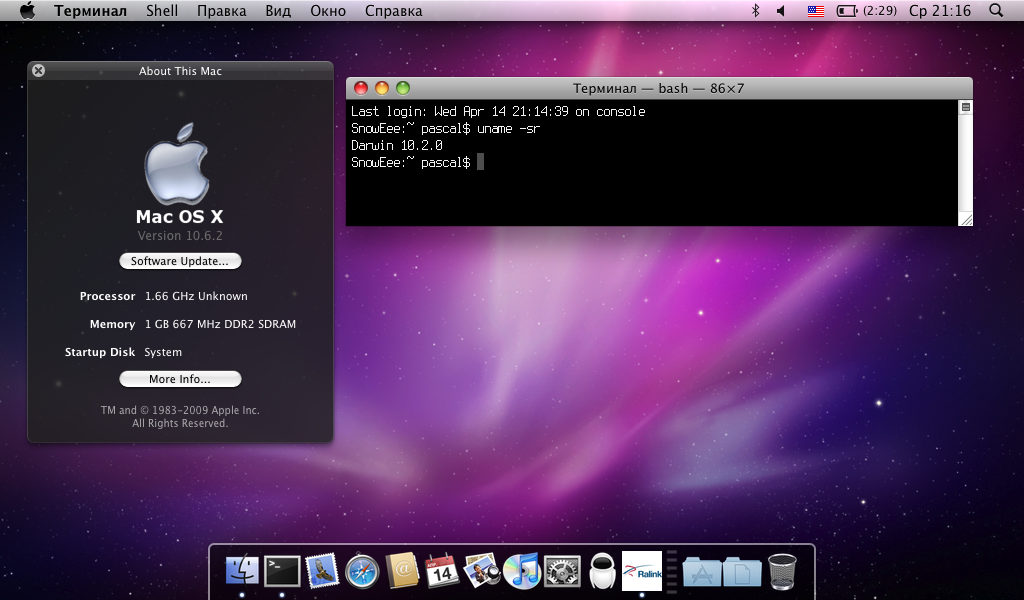Viewport: 1024px width, 600px height.
Task: Click the empty prompt line with the cursor
Action: (x=417, y=163)
